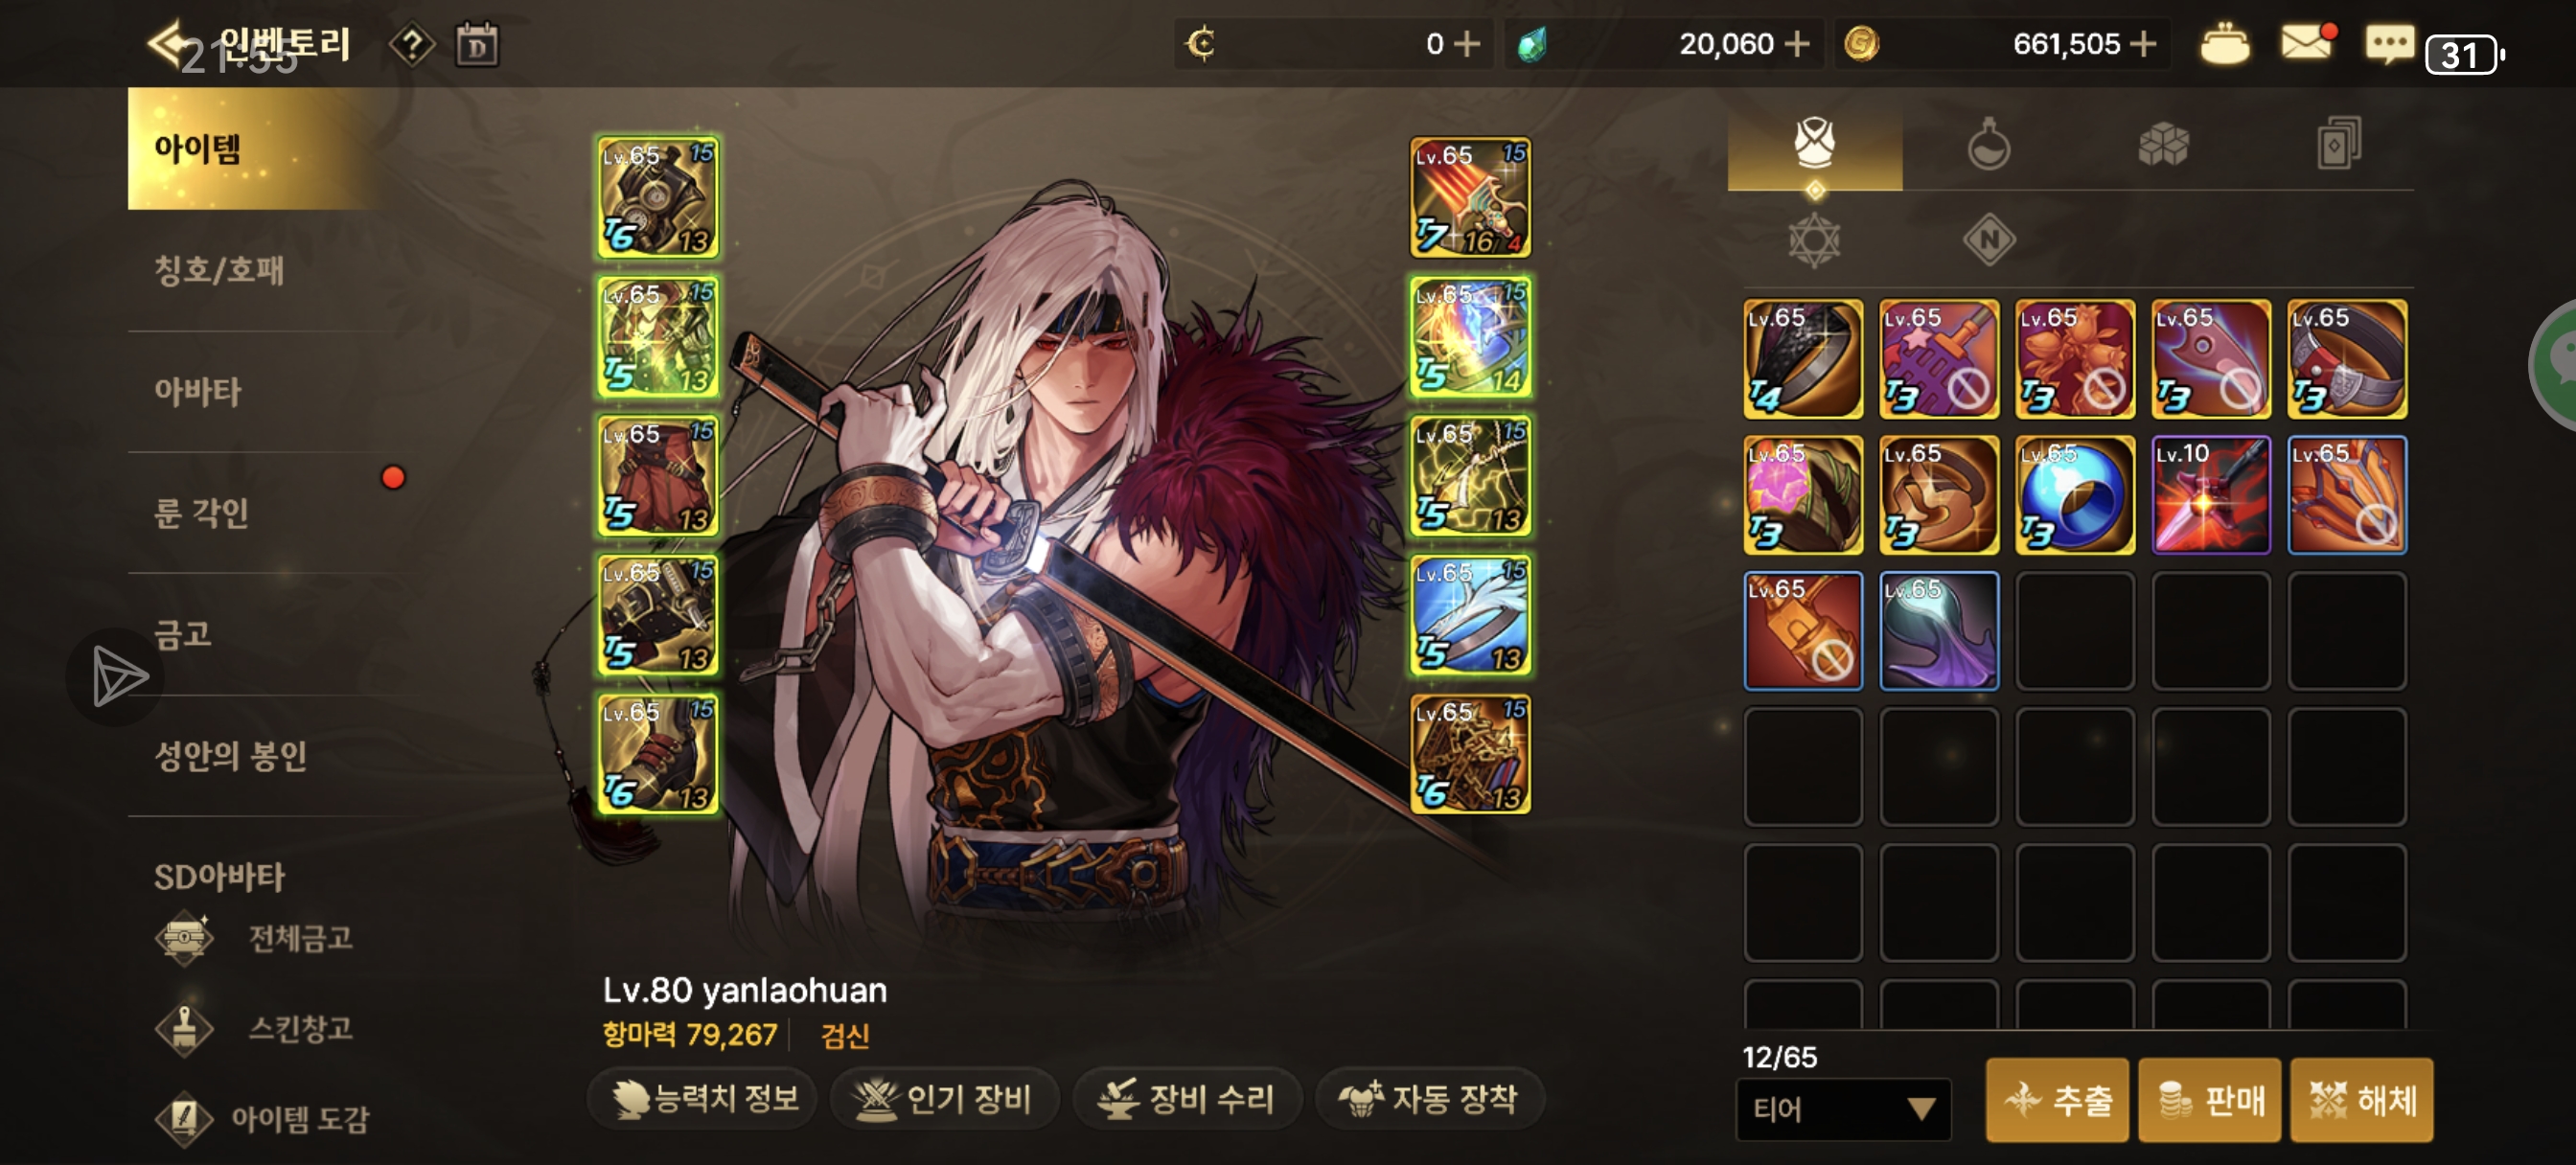
Task: Tap the N diamond filter icon
Action: (1988, 240)
